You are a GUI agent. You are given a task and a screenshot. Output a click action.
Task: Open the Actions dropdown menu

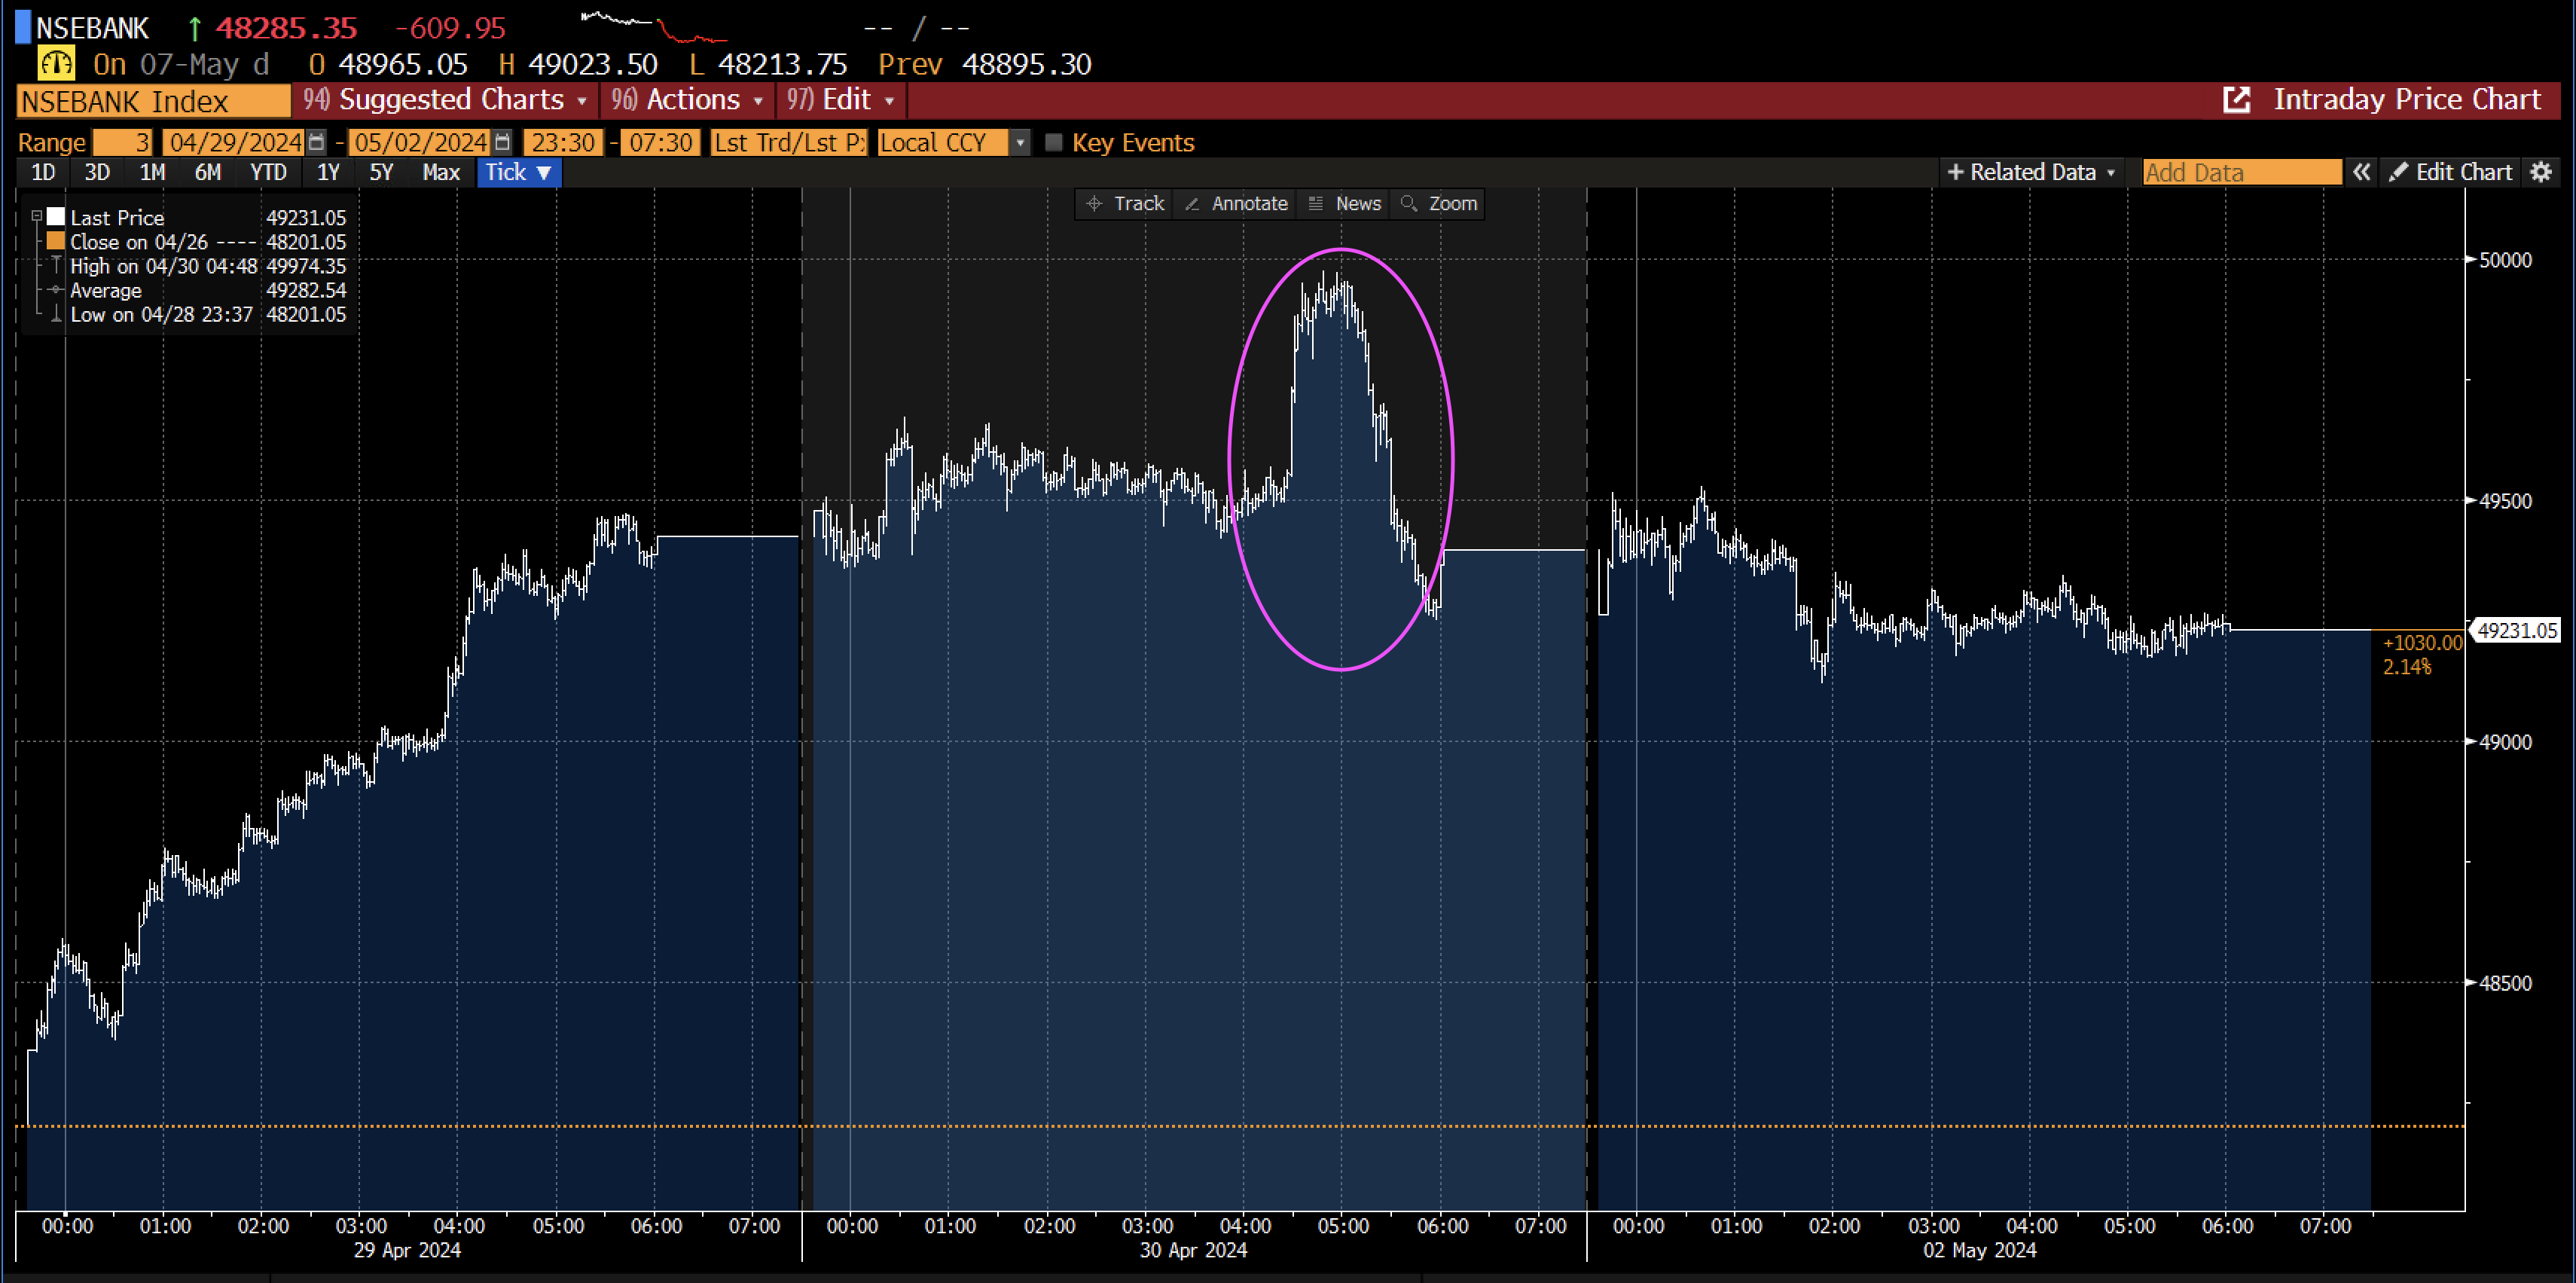coord(687,100)
